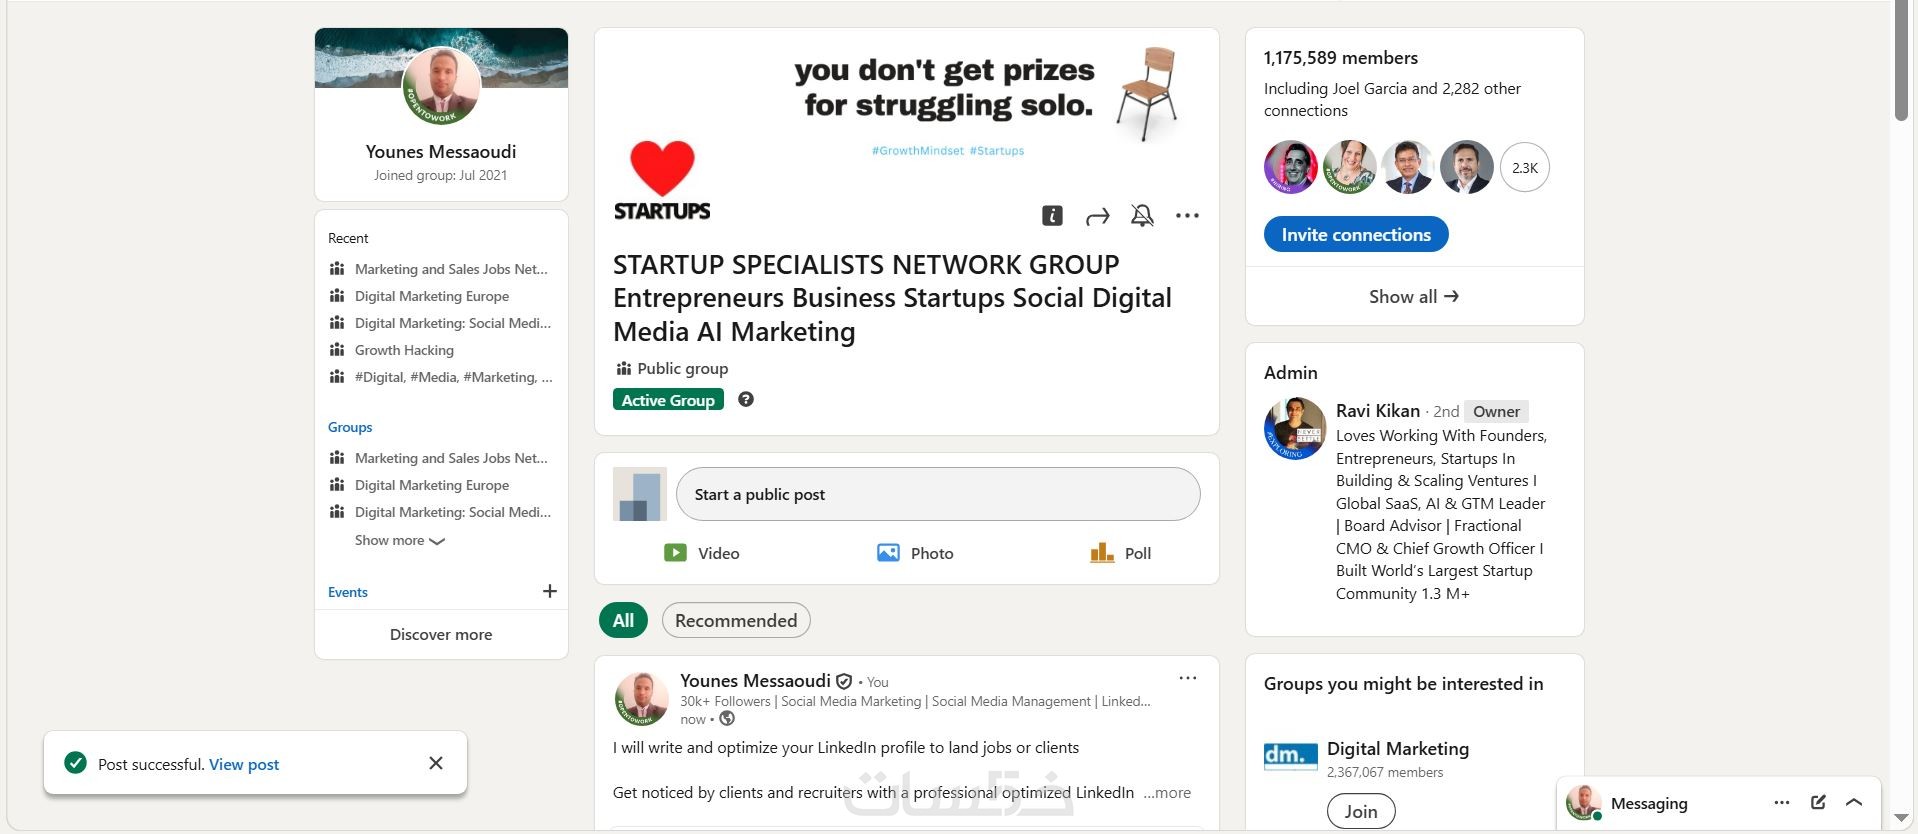Image resolution: width=1918 pixels, height=834 pixels.
Task: Select the All feed filter
Action: [623, 620]
